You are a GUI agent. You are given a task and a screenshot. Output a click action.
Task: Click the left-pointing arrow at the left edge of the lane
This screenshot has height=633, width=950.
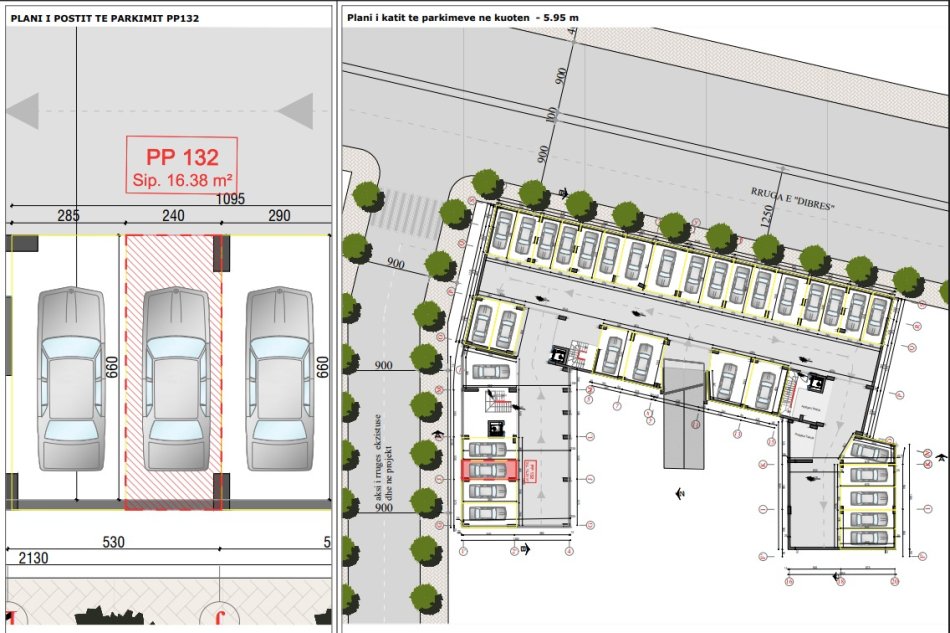point(22,110)
